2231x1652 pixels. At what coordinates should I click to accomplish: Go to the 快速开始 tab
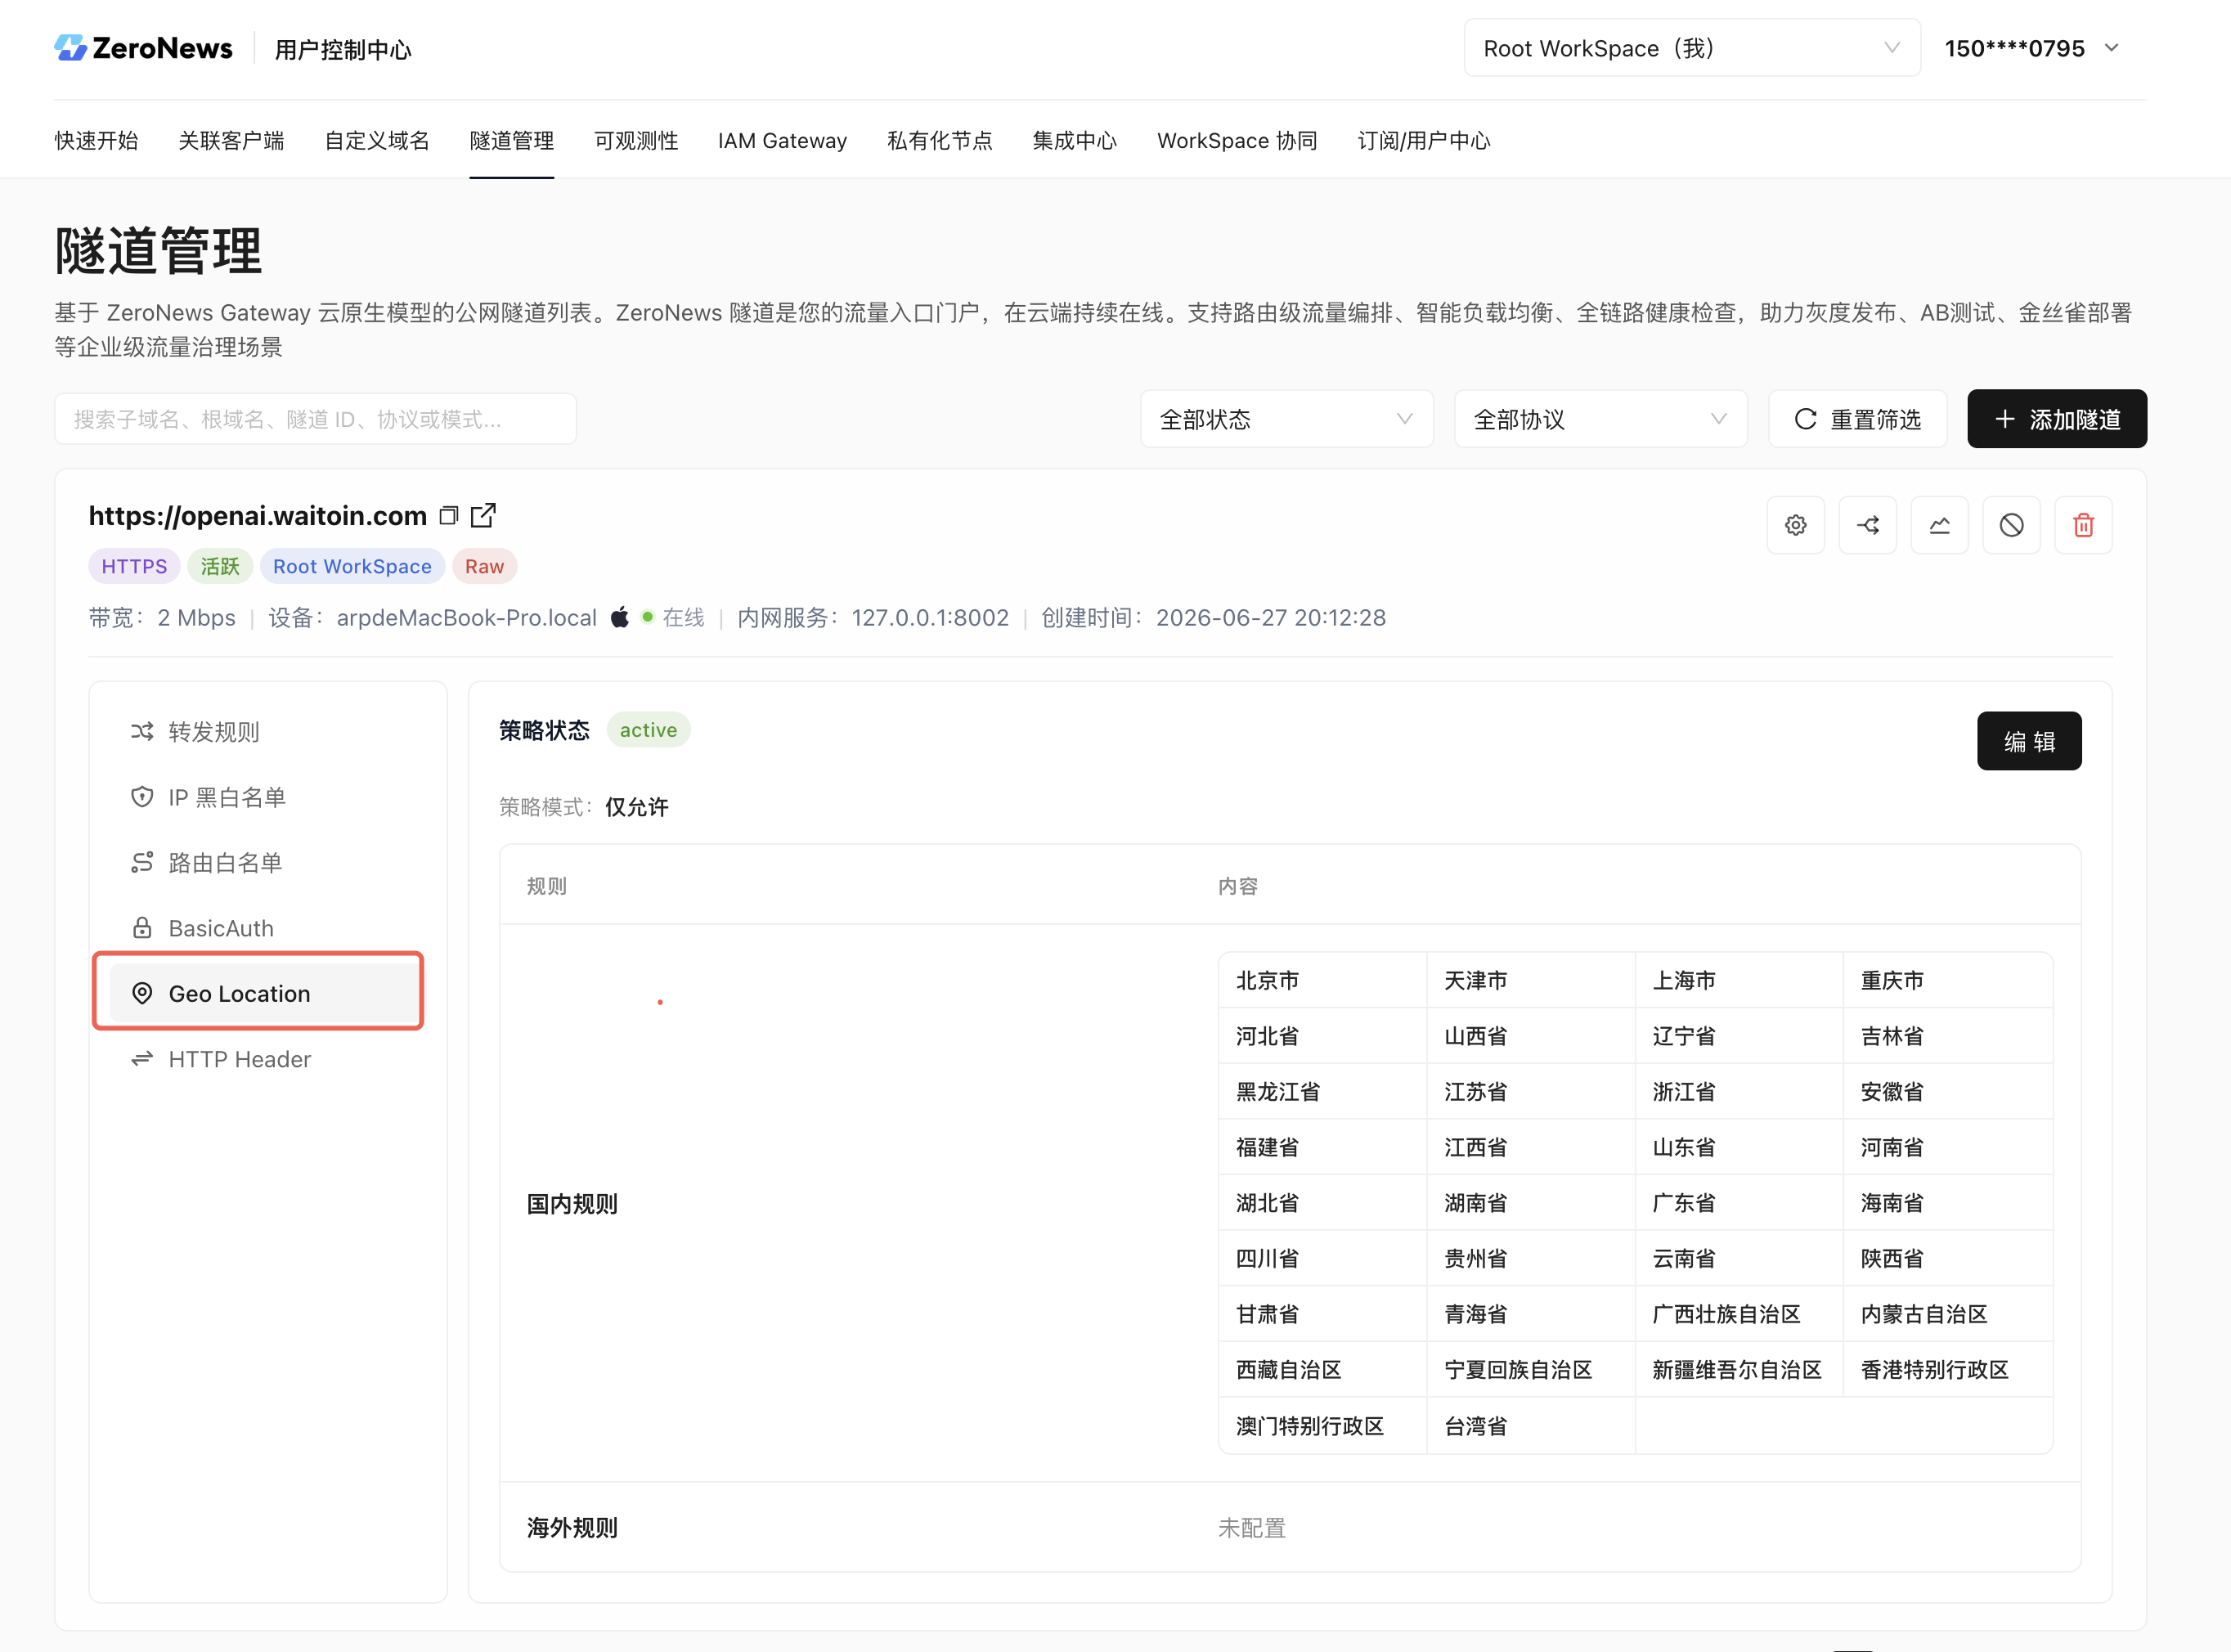96,141
